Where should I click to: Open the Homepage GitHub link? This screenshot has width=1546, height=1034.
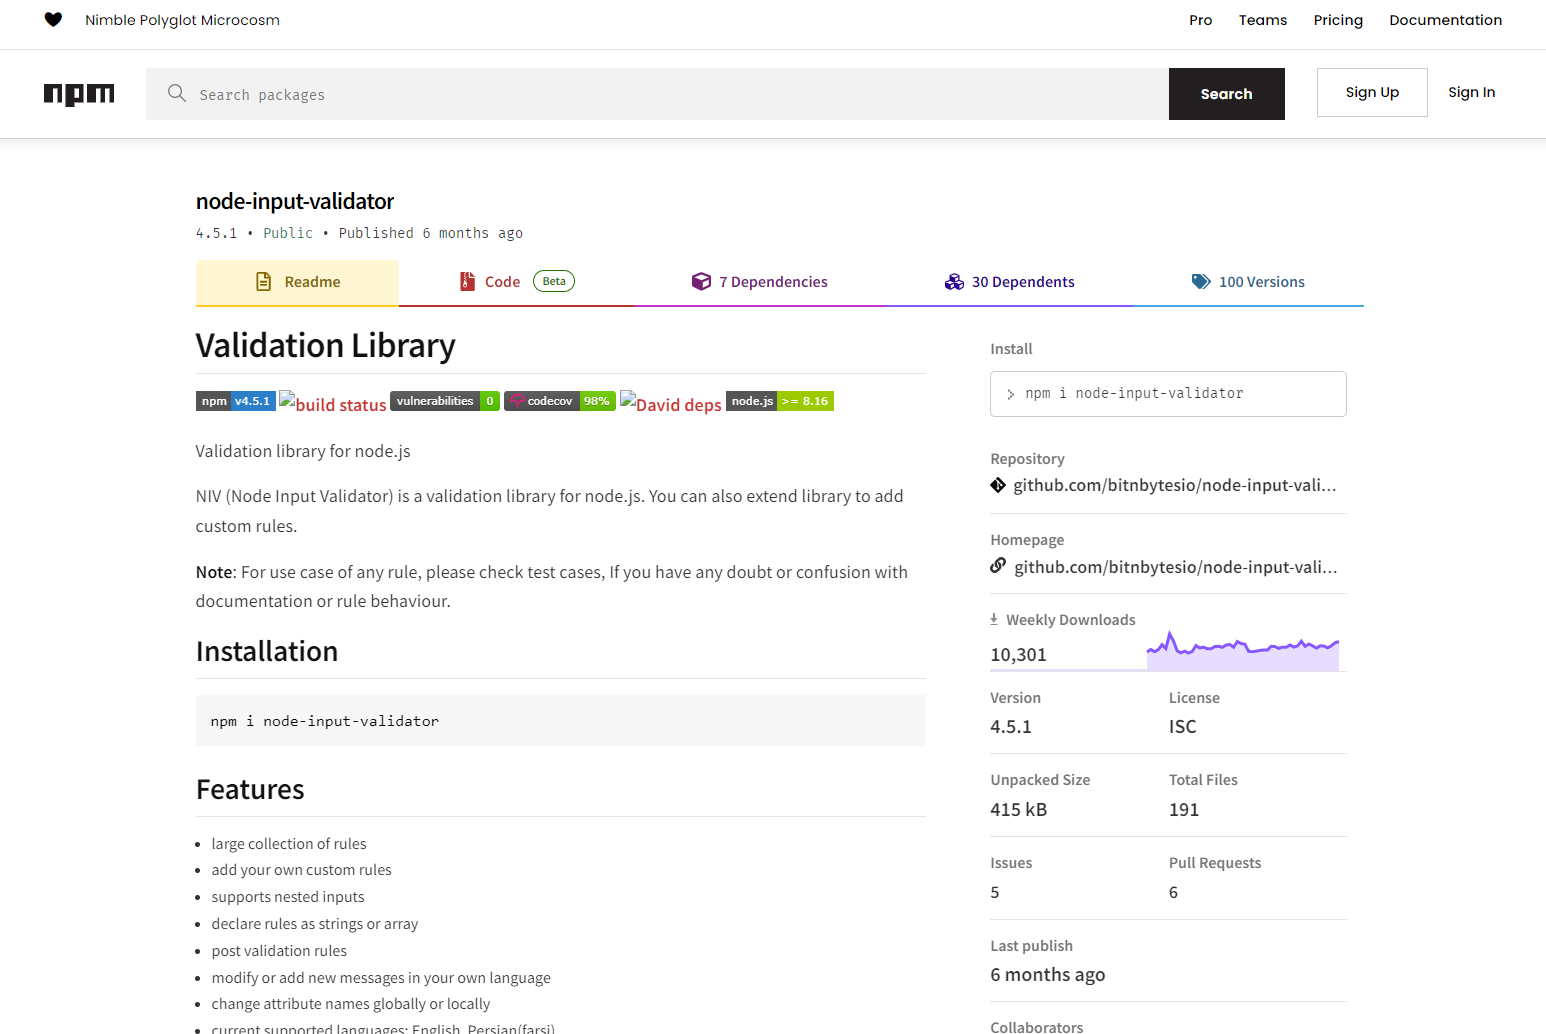coord(1176,567)
